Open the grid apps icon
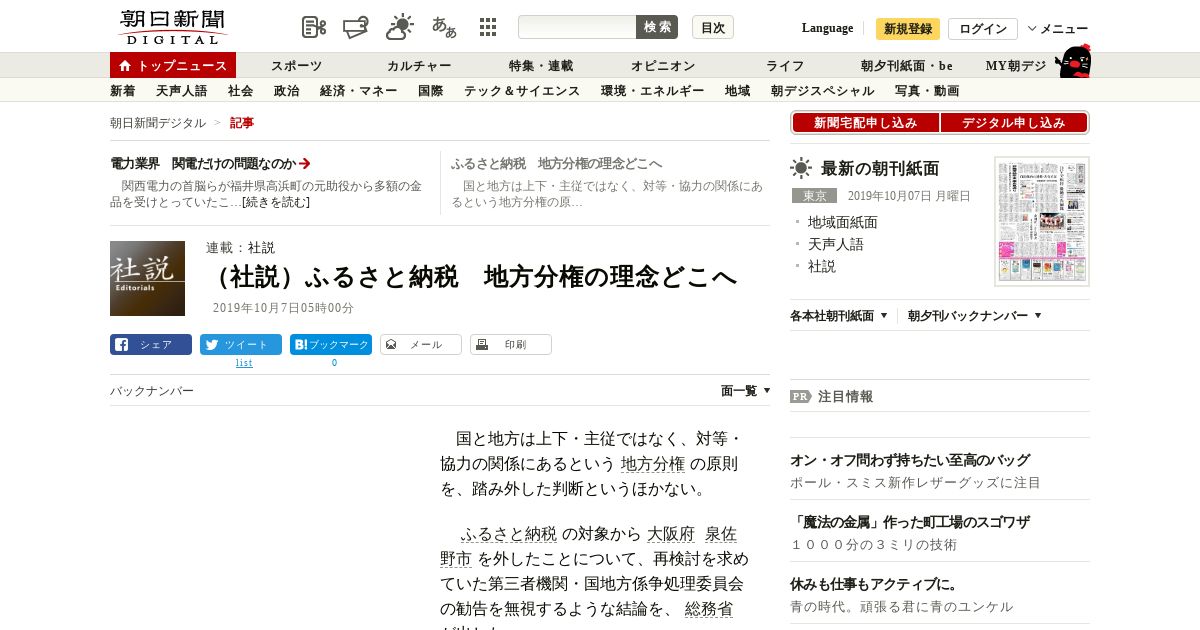This screenshot has height=630, width=1200. 488,27
